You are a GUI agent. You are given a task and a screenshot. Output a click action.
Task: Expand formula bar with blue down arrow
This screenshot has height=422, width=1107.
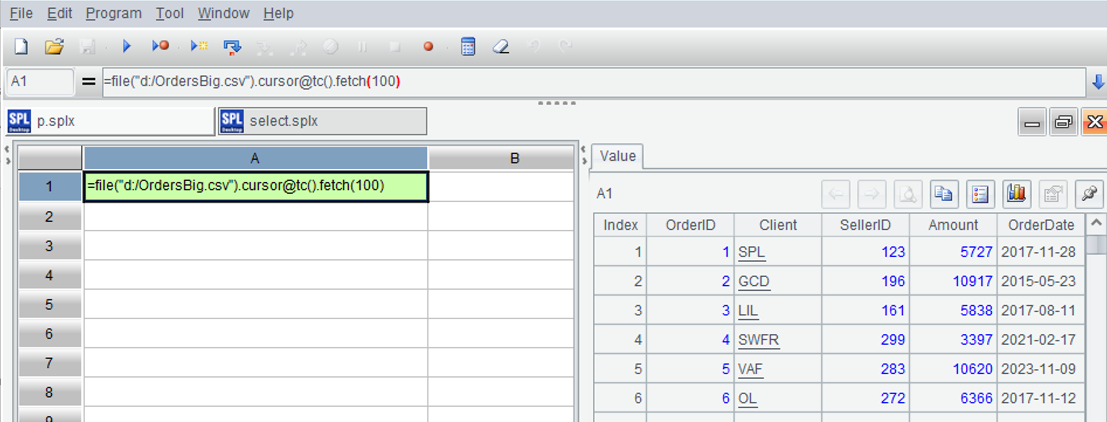1097,83
